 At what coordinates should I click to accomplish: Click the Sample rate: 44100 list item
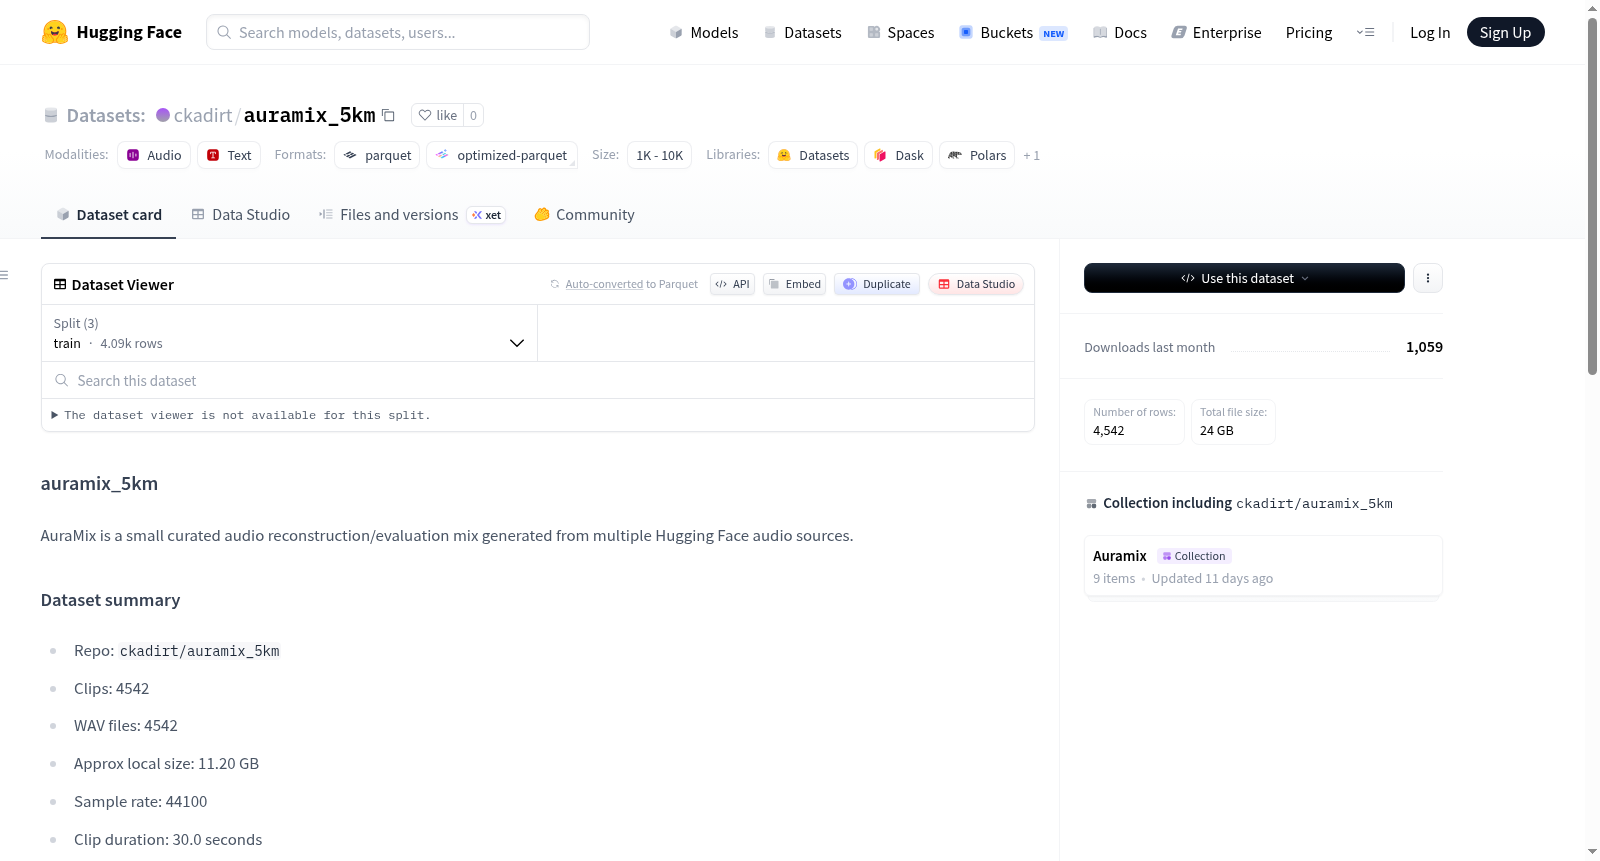point(141,802)
